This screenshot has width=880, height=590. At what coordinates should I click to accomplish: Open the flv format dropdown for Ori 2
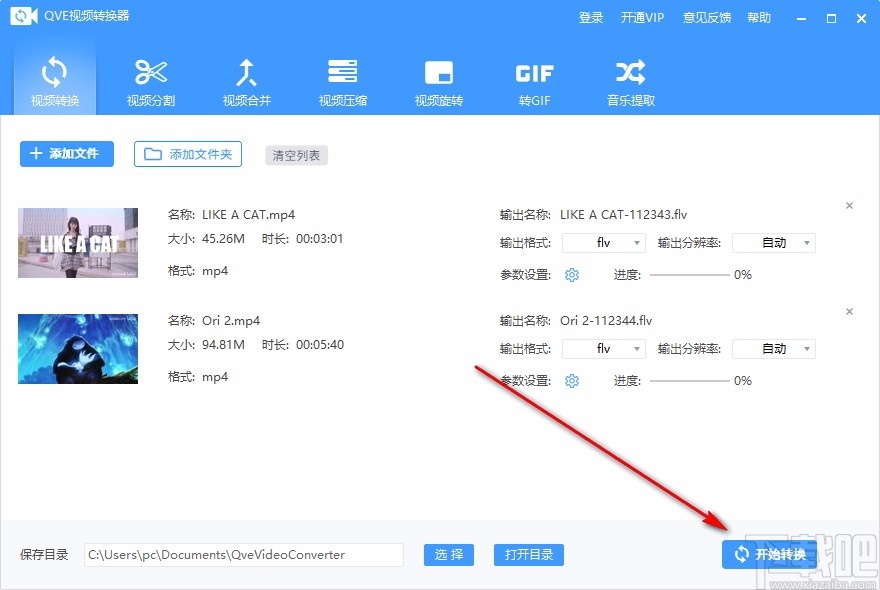(604, 348)
